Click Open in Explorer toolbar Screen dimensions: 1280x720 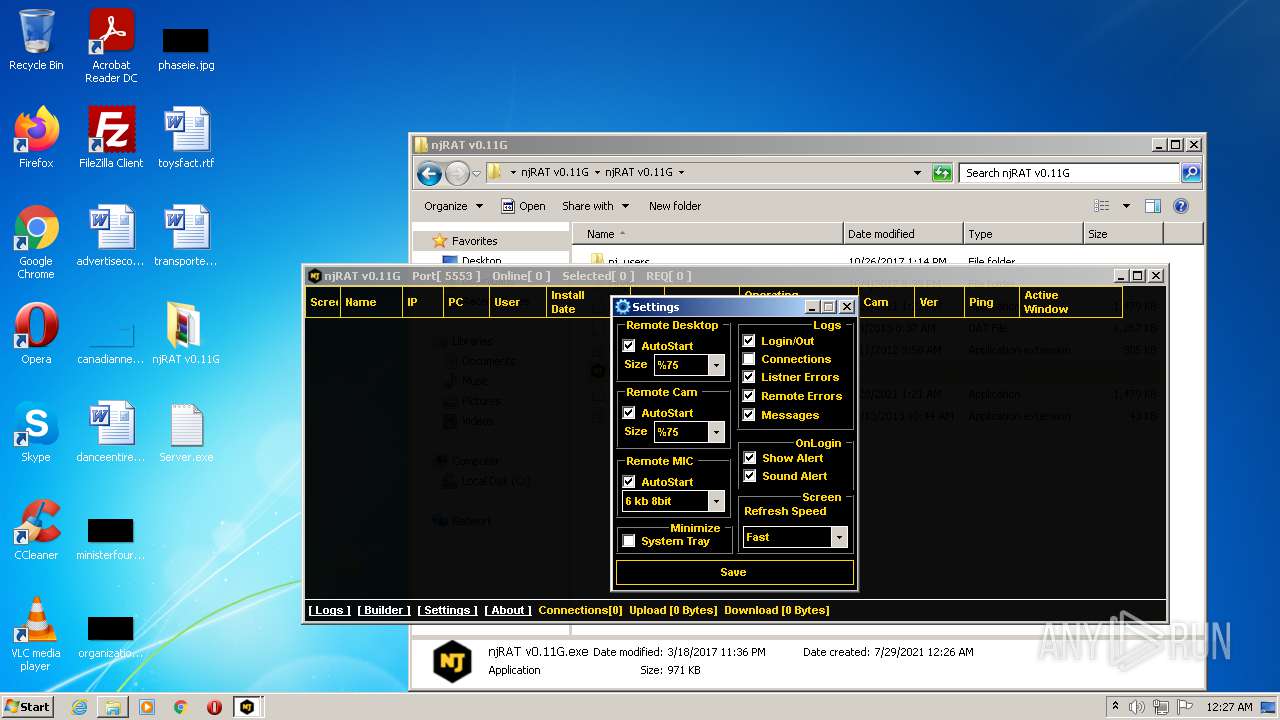(x=524, y=206)
